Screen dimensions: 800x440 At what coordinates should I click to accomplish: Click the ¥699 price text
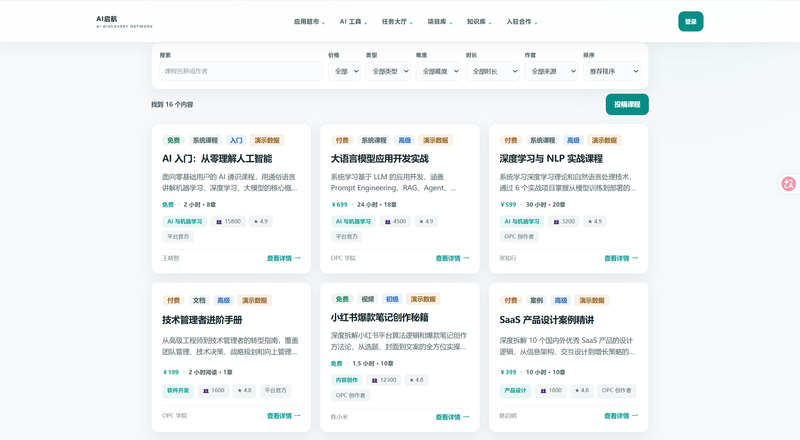pyautogui.click(x=339, y=205)
